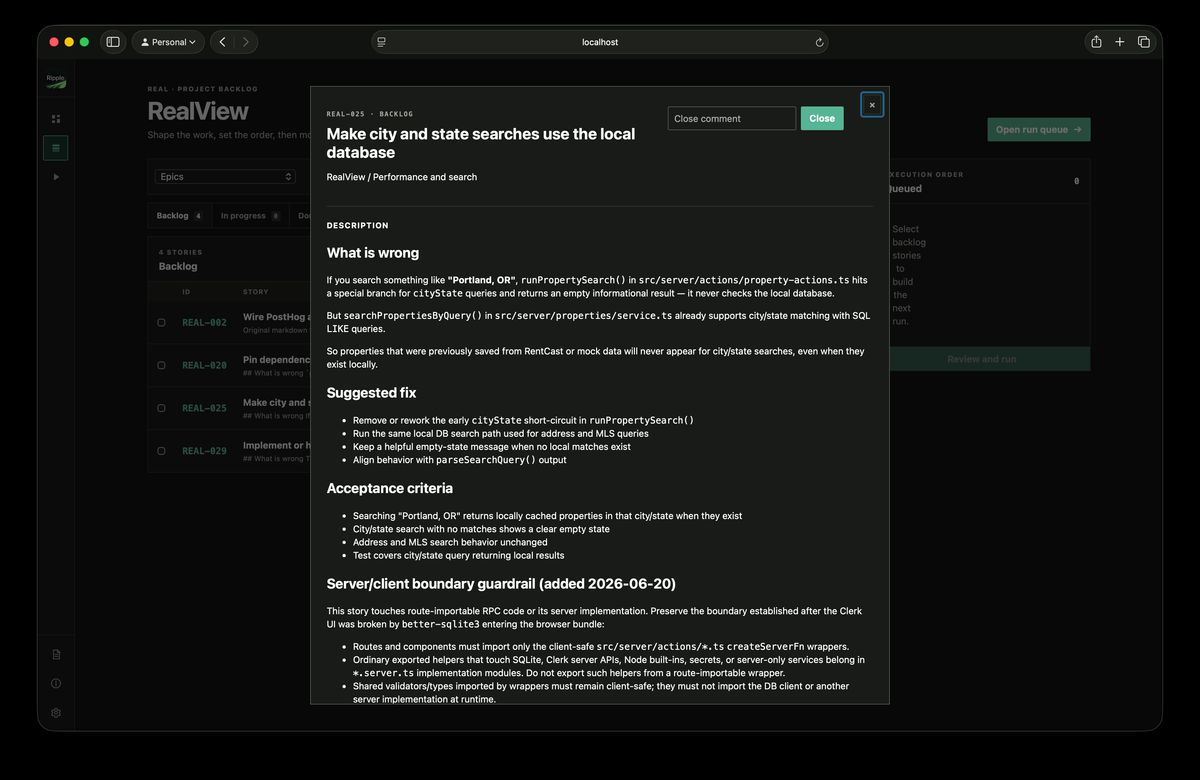Open the Ripple logo home icon
Image resolution: width=1200 pixels, height=780 pixels.
tap(56, 82)
